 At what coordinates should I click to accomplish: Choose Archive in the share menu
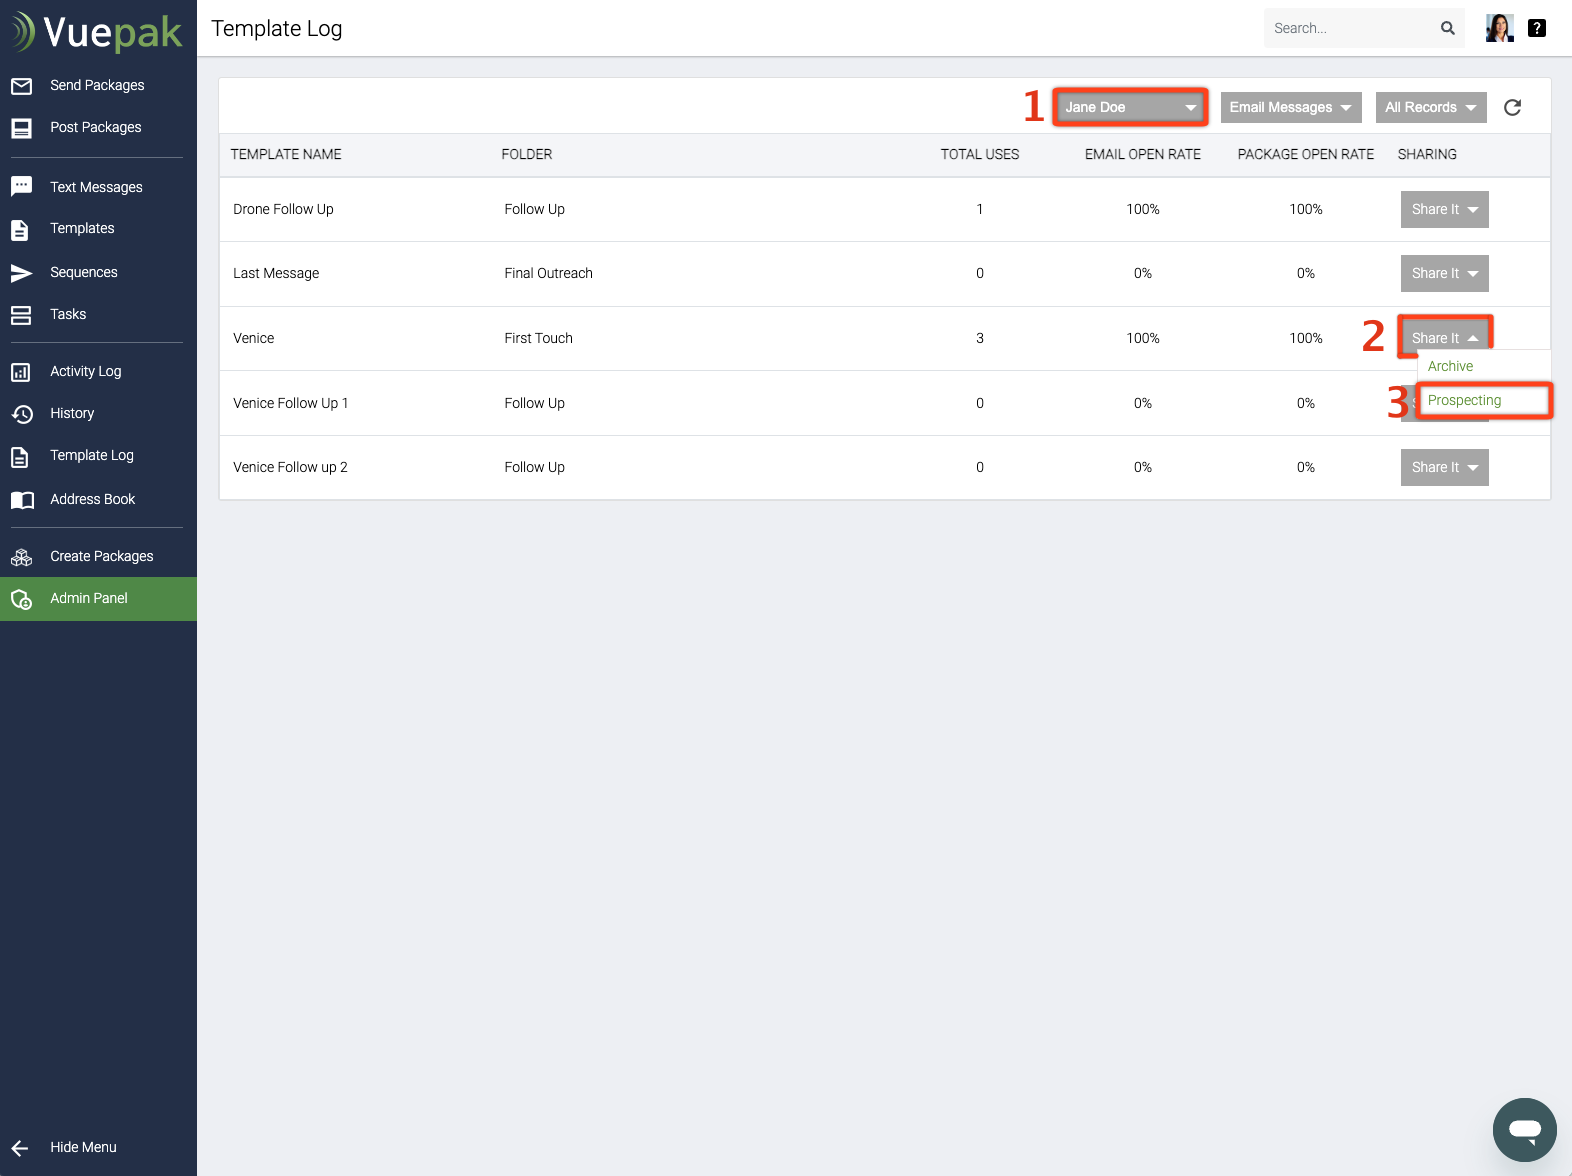click(1451, 366)
